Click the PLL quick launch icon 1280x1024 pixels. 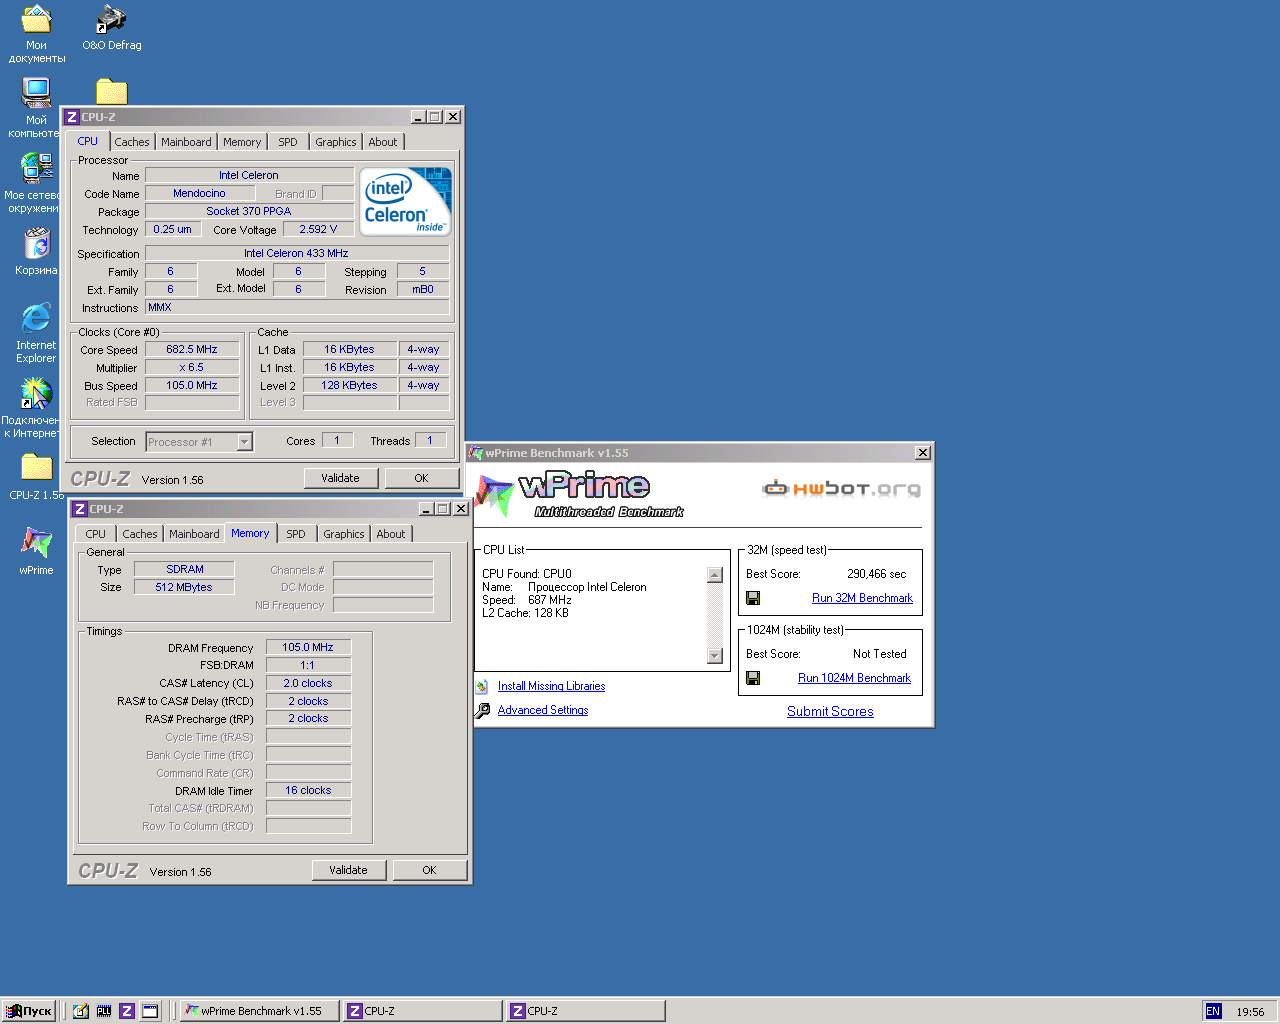[x=104, y=1011]
